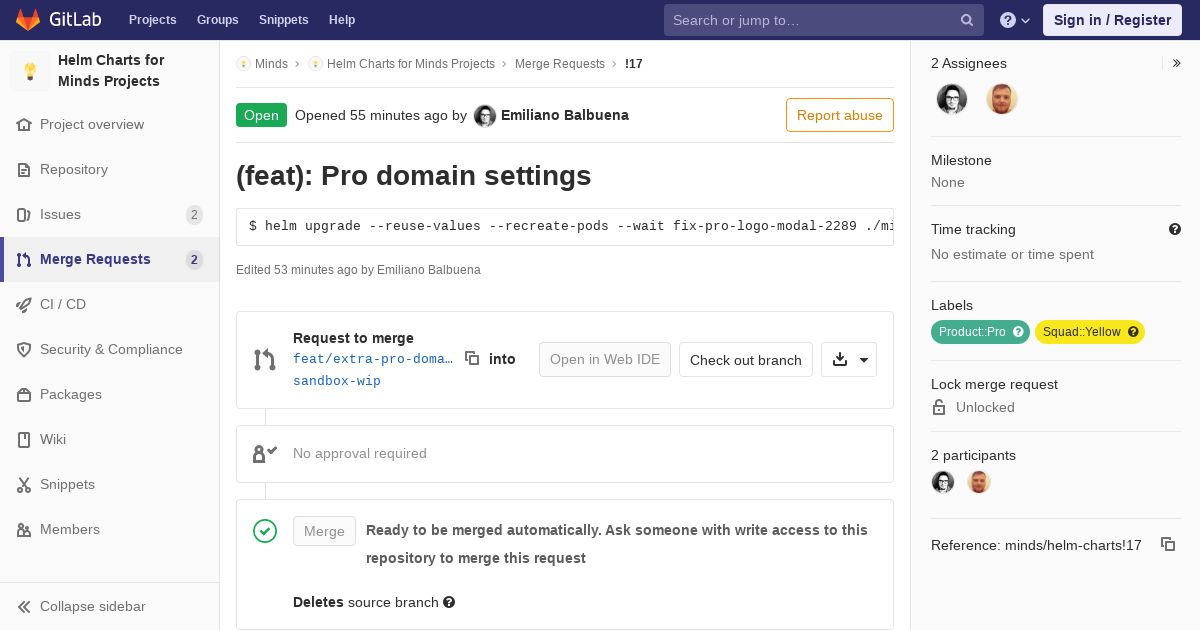
Task: Open the Groups menu
Action: click(218, 20)
